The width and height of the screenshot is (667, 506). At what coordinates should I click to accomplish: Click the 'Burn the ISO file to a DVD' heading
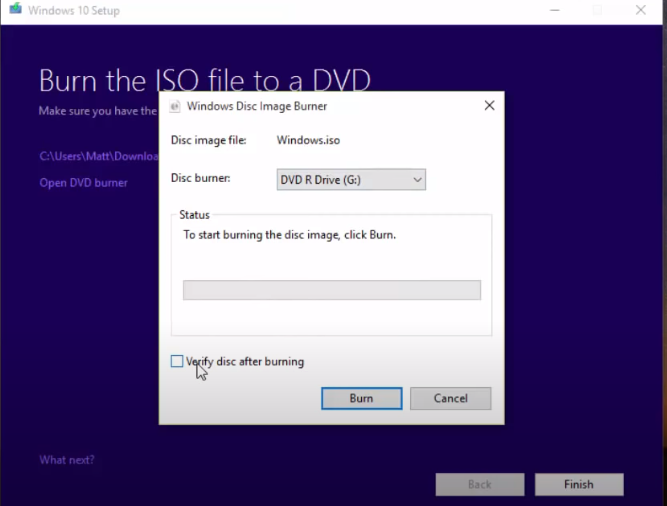205,80
